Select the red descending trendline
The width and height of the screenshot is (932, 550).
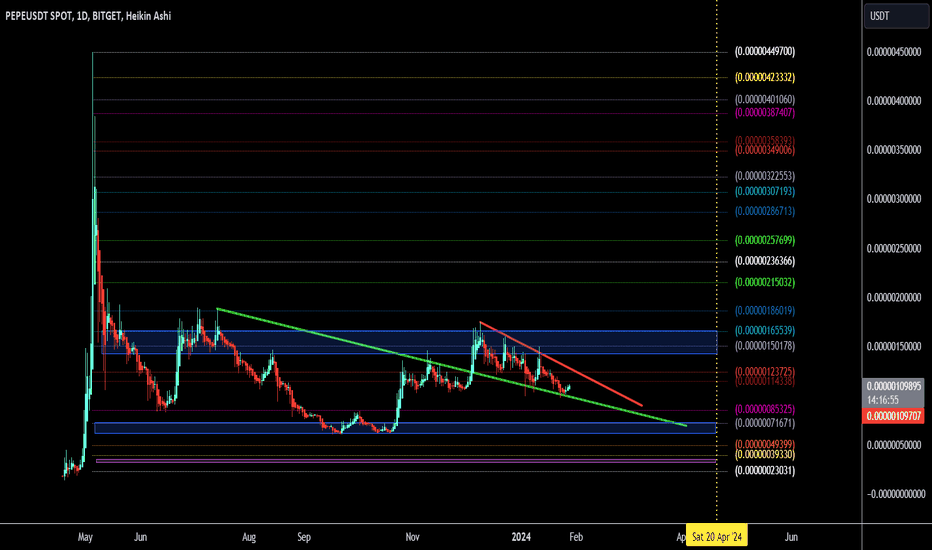pos(561,364)
